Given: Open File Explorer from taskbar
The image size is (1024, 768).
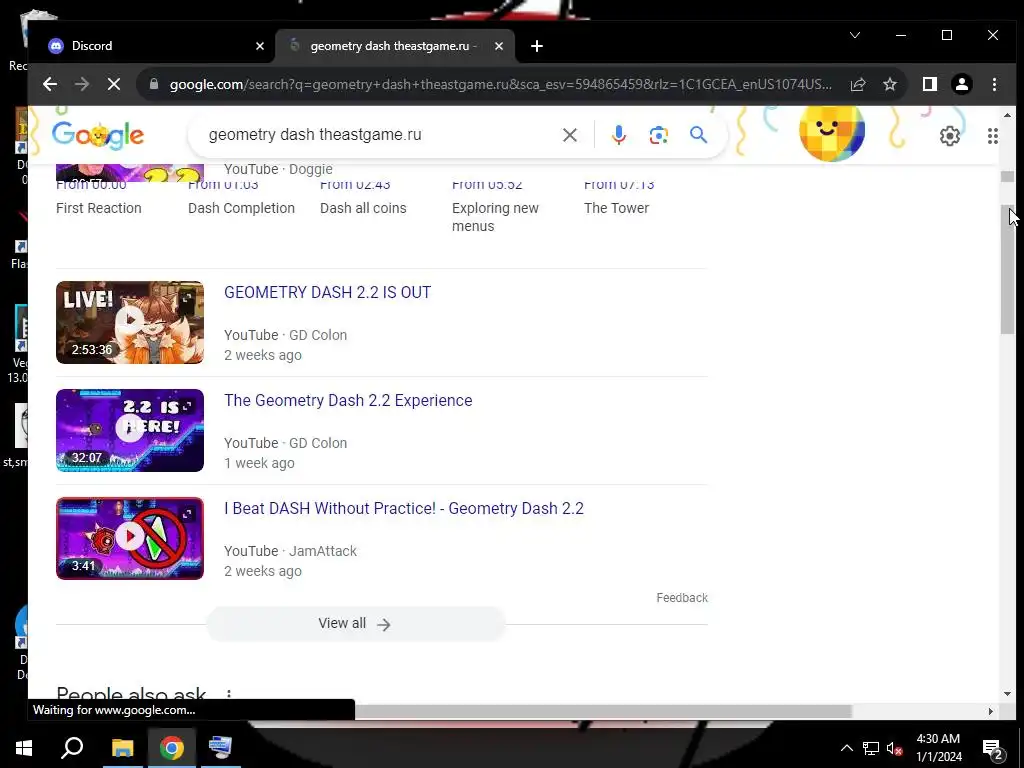Looking at the screenshot, I should [x=122, y=748].
